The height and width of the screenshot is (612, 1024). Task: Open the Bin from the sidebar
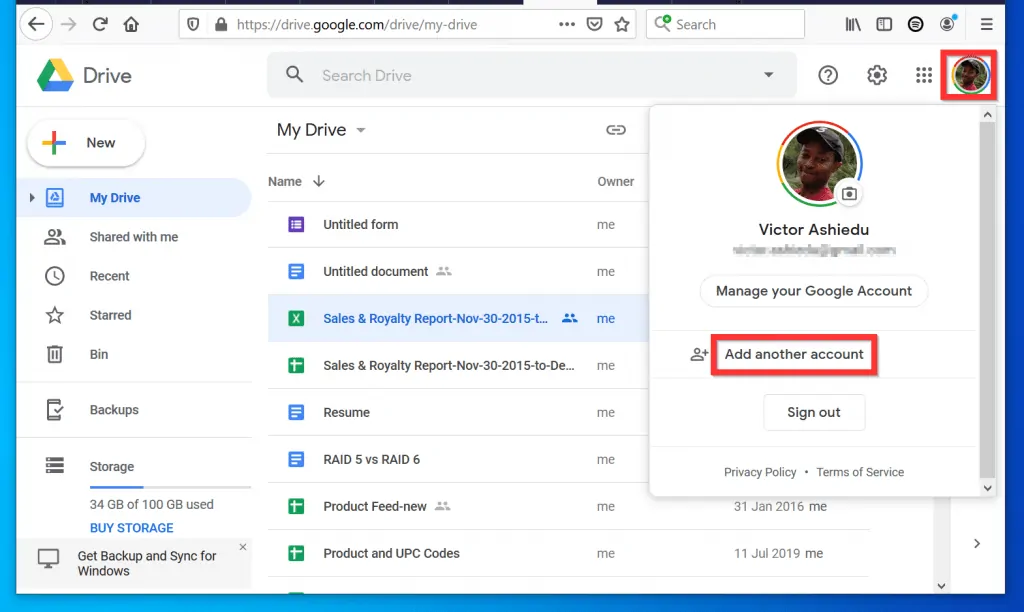tap(100, 354)
